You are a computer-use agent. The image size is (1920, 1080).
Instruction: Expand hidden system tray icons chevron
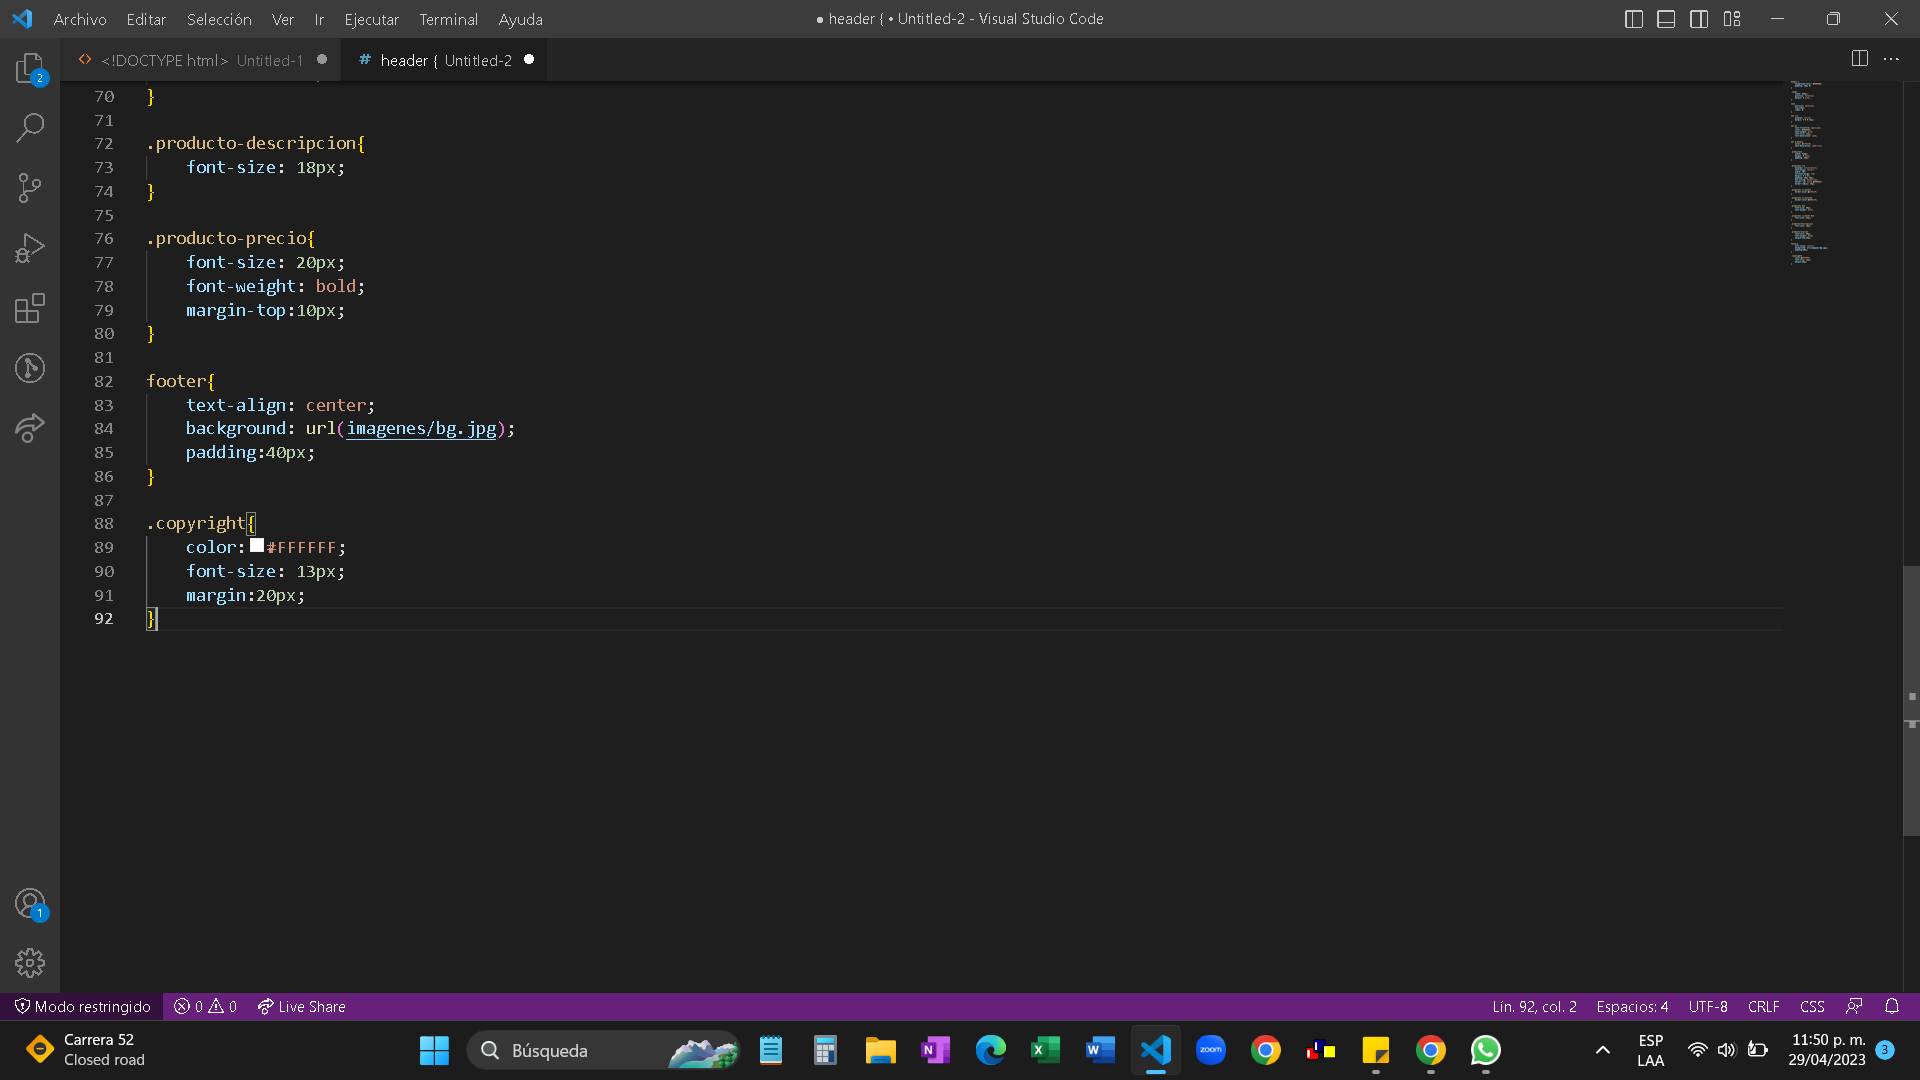[1602, 1050]
